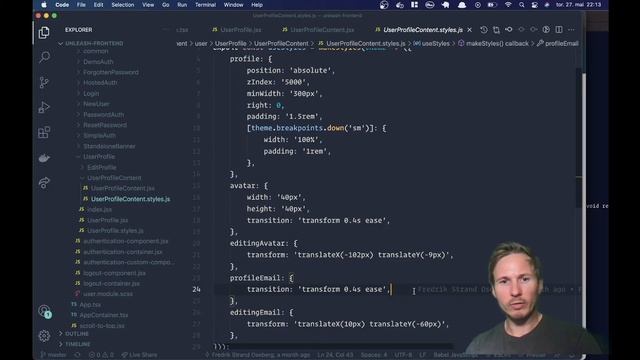
Task: Switch to the UserProfile.jsx tab
Action: coord(237,30)
